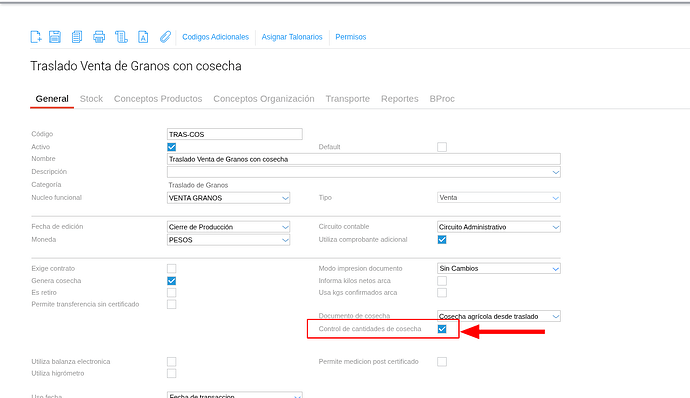Click the document with letter A icon

coord(143,37)
